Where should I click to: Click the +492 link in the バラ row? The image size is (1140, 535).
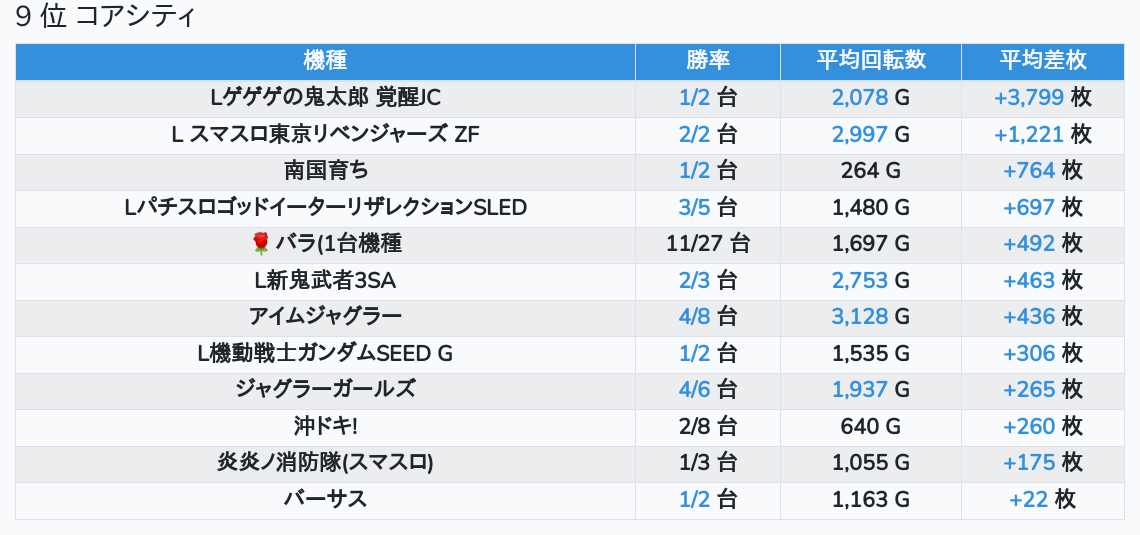tap(1029, 243)
